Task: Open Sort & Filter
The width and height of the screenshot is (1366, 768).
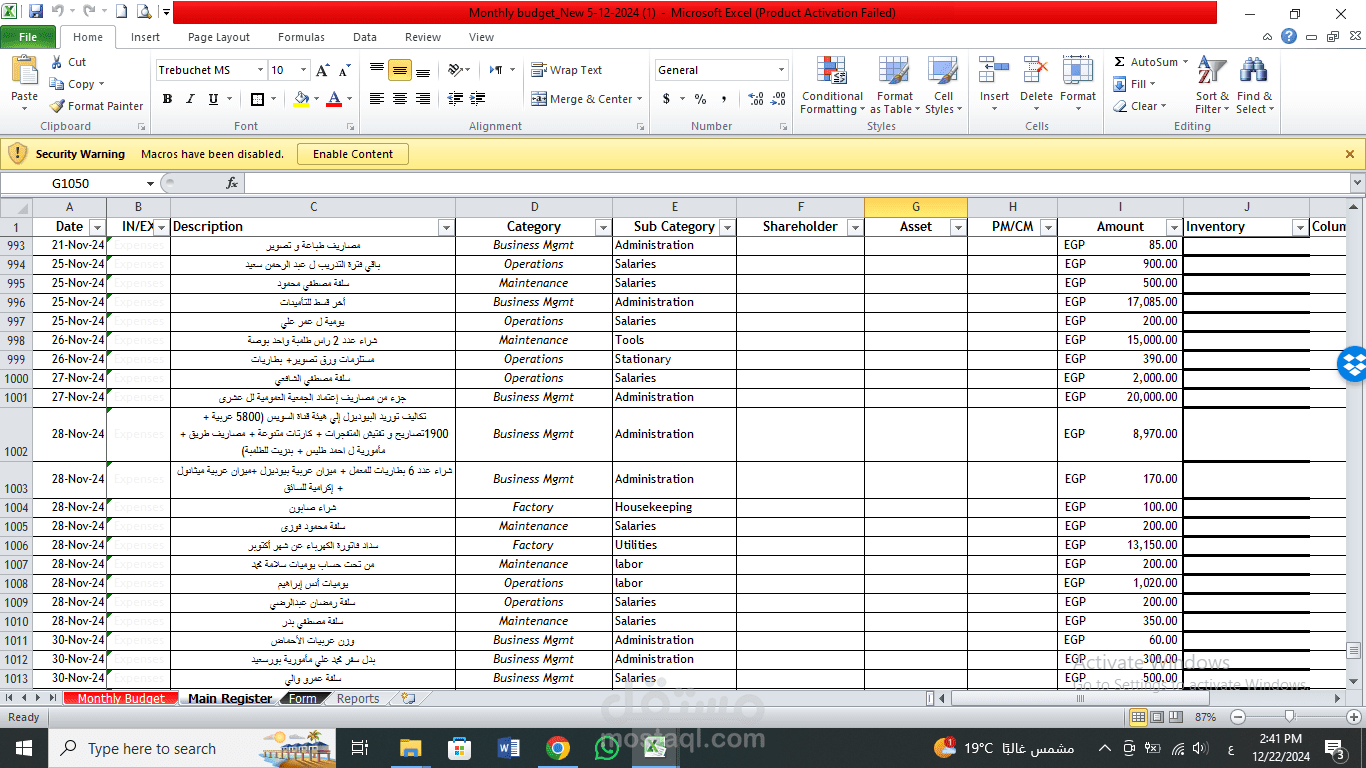Action: coord(1213,86)
